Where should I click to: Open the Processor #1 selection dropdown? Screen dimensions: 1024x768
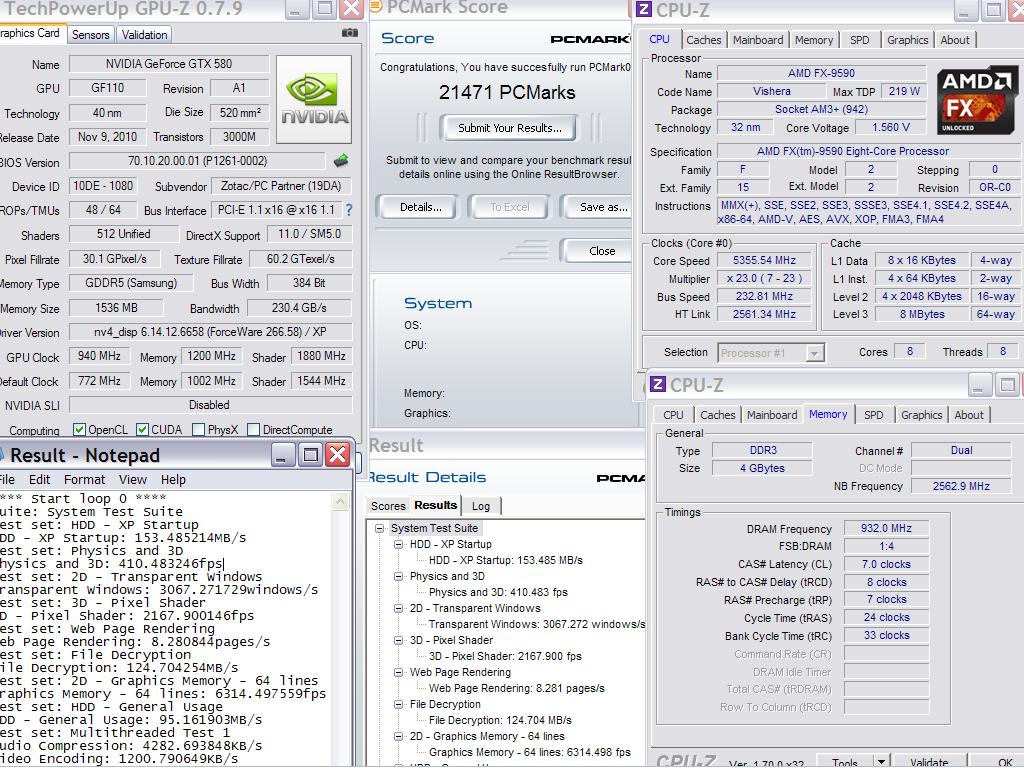point(814,353)
